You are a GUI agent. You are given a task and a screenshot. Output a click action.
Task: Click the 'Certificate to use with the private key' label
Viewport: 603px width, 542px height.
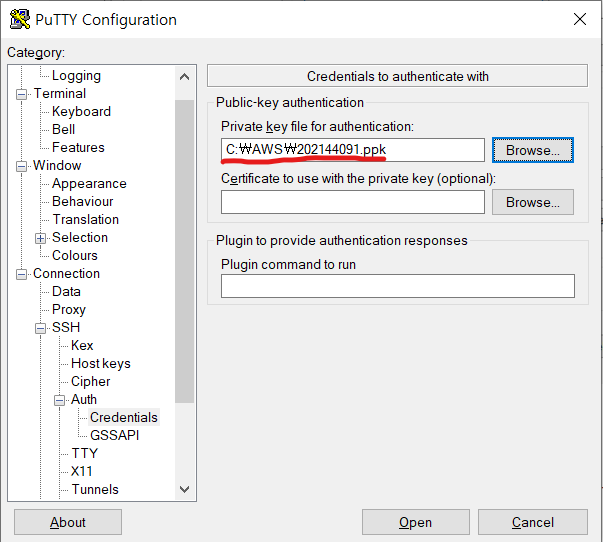click(358, 179)
